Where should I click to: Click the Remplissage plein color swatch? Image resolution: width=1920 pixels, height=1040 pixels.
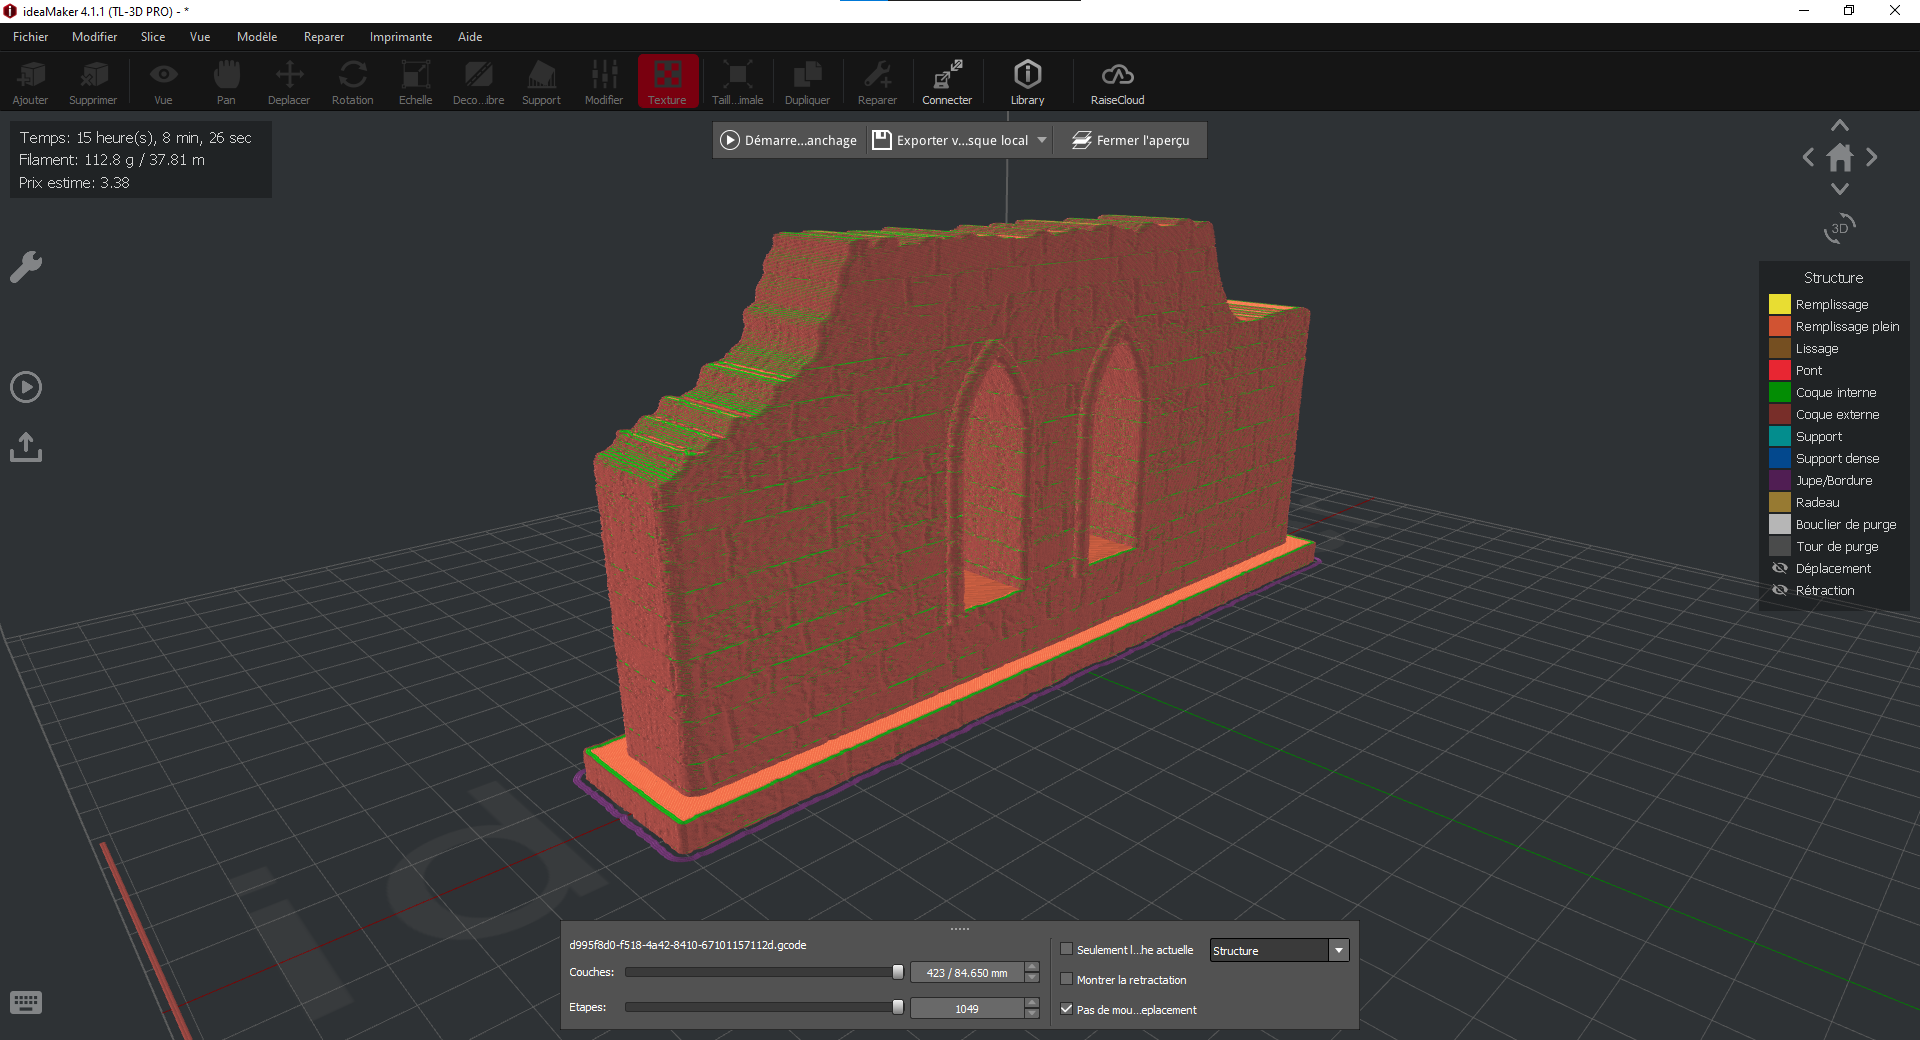click(x=1780, y=326)
